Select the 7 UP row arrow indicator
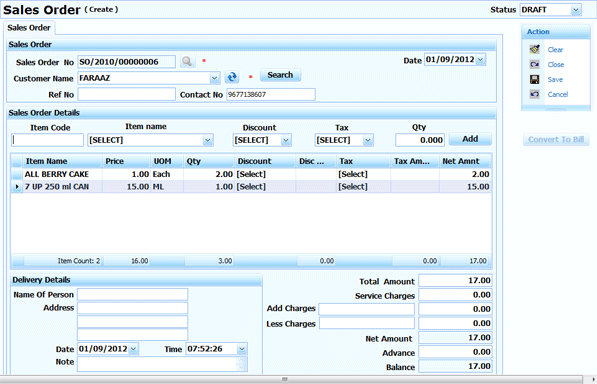Image resolution: width=597 pixels, height=384 pixels. pyautogui.click(x=17, y=187)
